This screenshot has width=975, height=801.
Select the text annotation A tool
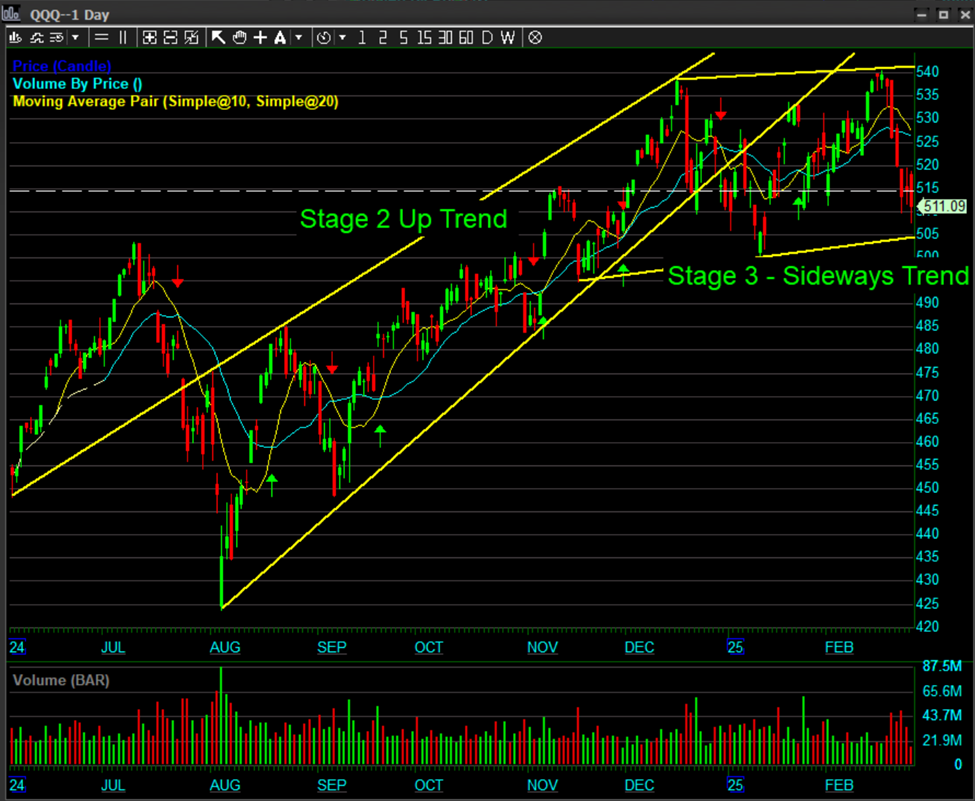click(280, 37)
